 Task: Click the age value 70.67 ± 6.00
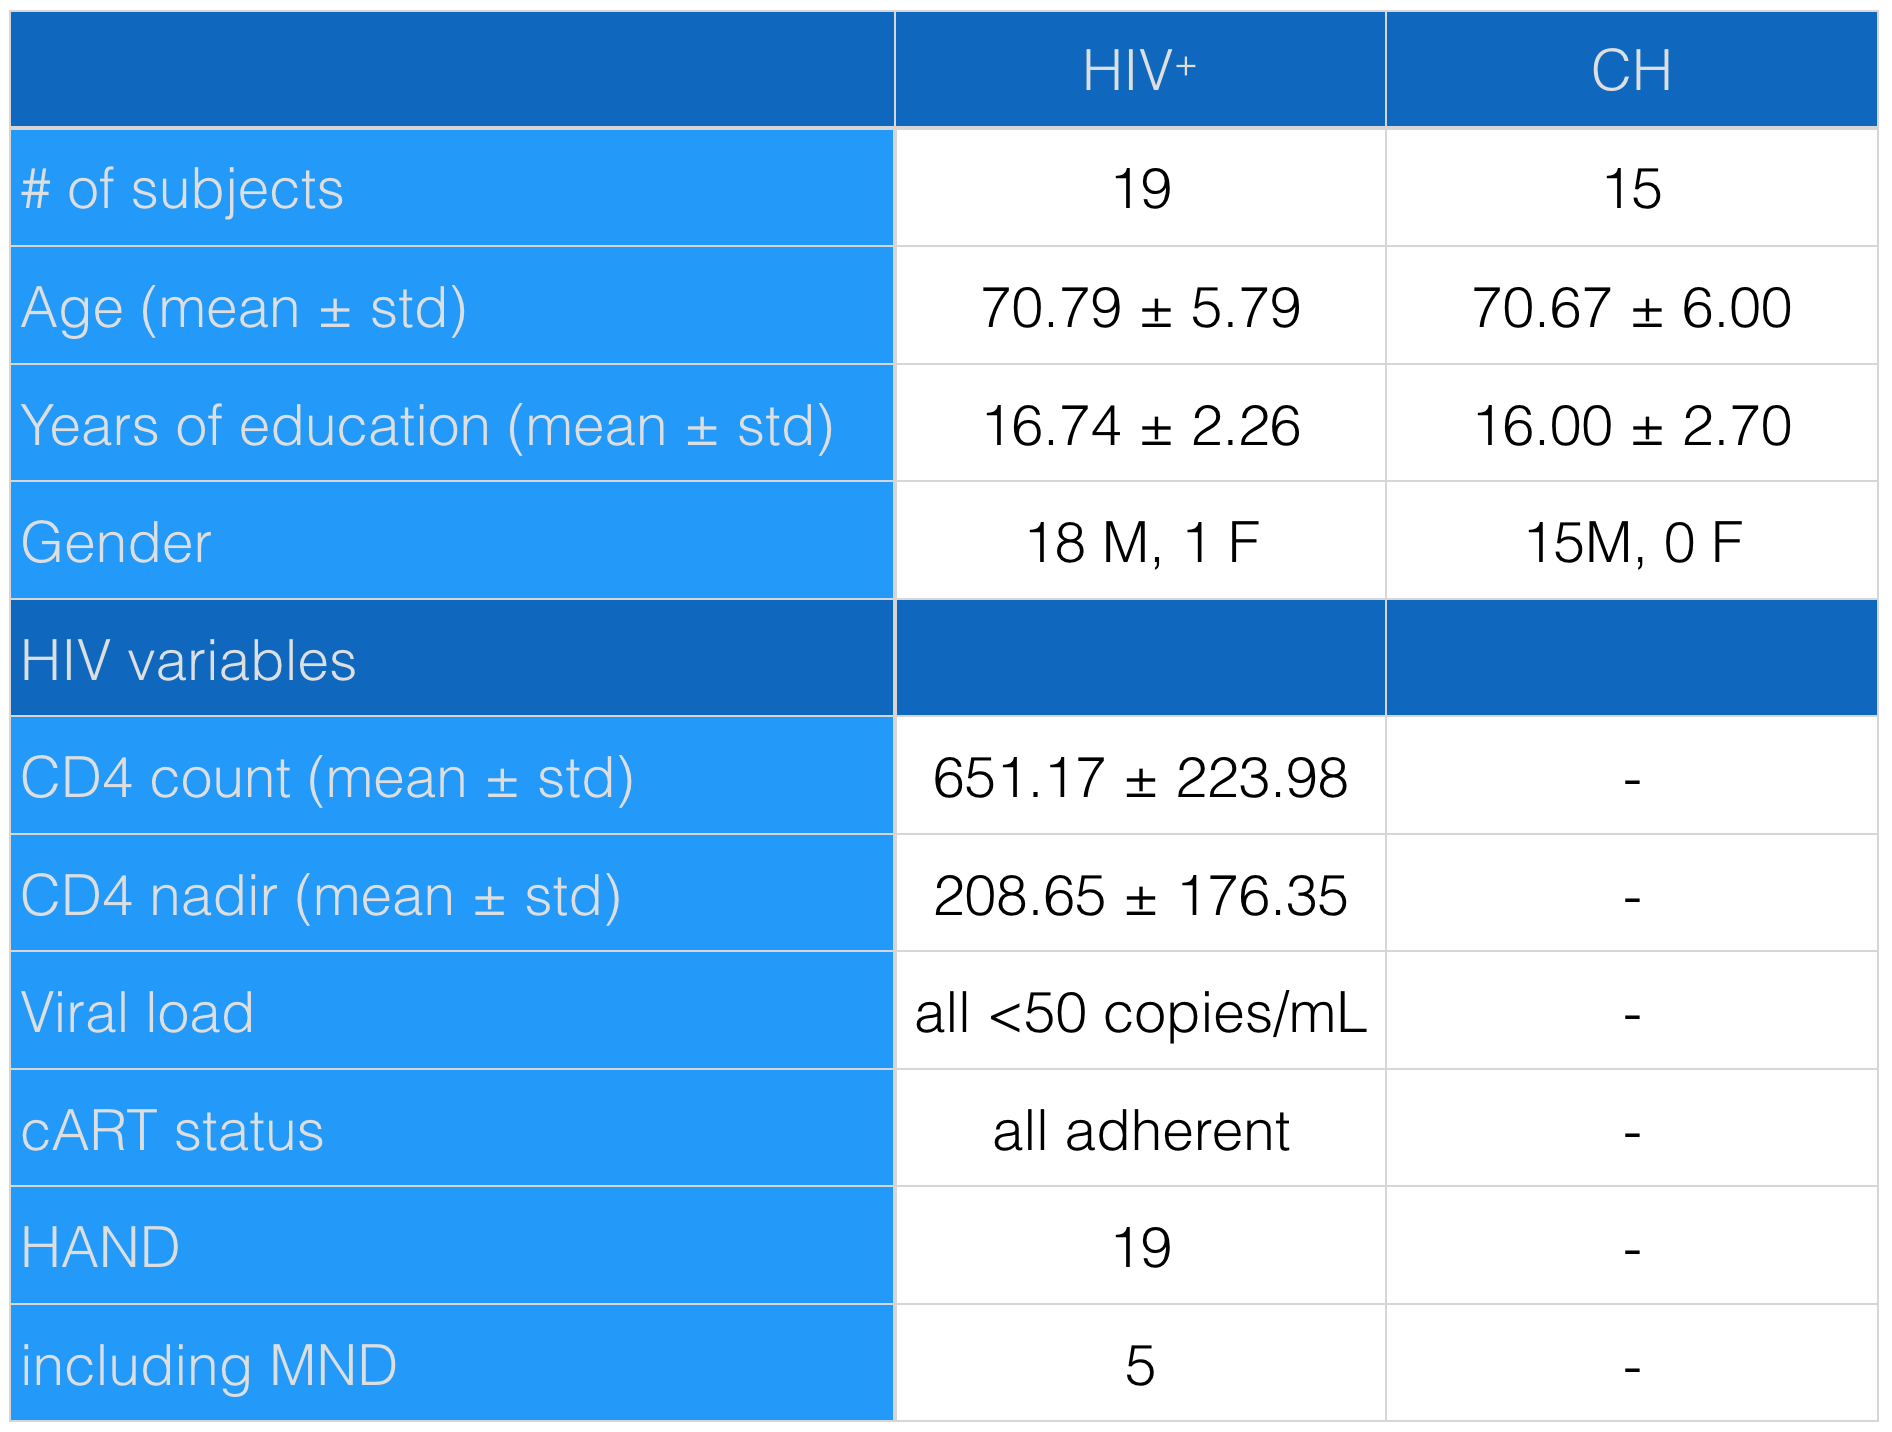pos(1631,307)
